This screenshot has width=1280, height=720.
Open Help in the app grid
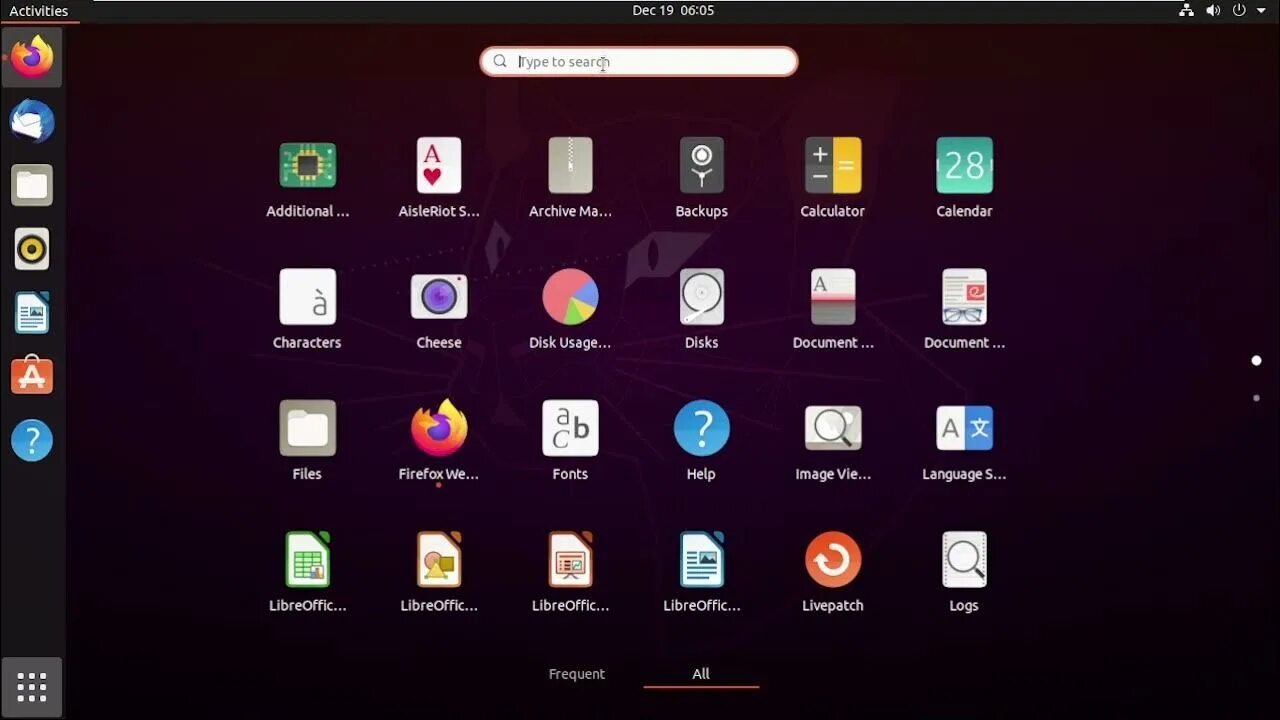(701, 428)
